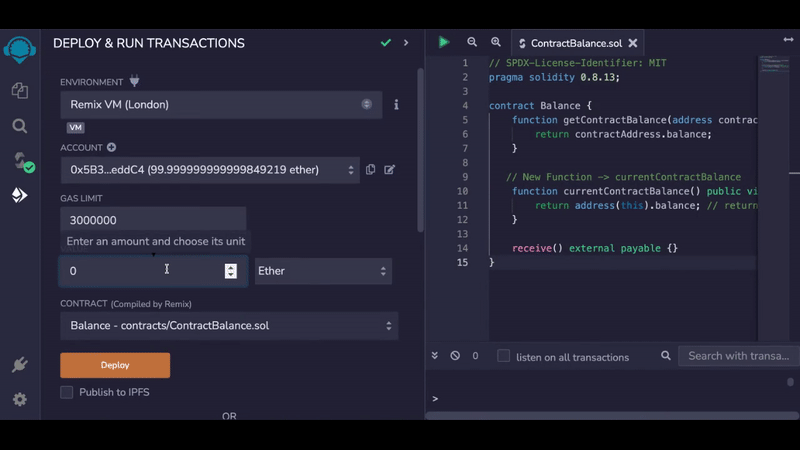Viewport: 800px width, 450px height.
Task: Open the Account selection dropdown
Action: tap(208, 170)
